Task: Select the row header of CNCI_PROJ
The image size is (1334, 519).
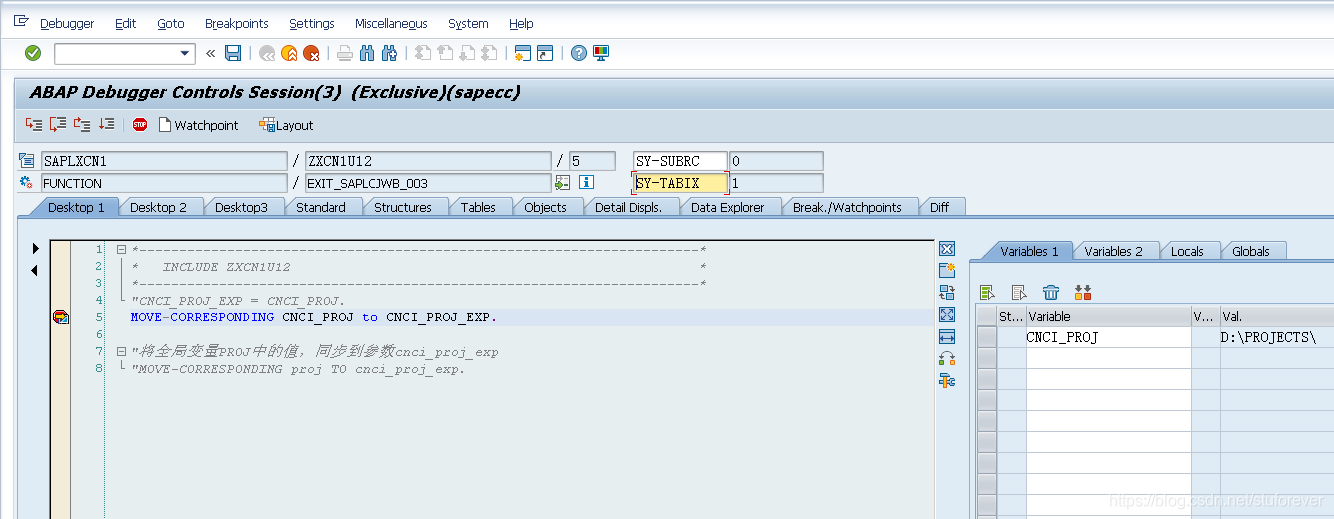Action: tap(987, 337)
